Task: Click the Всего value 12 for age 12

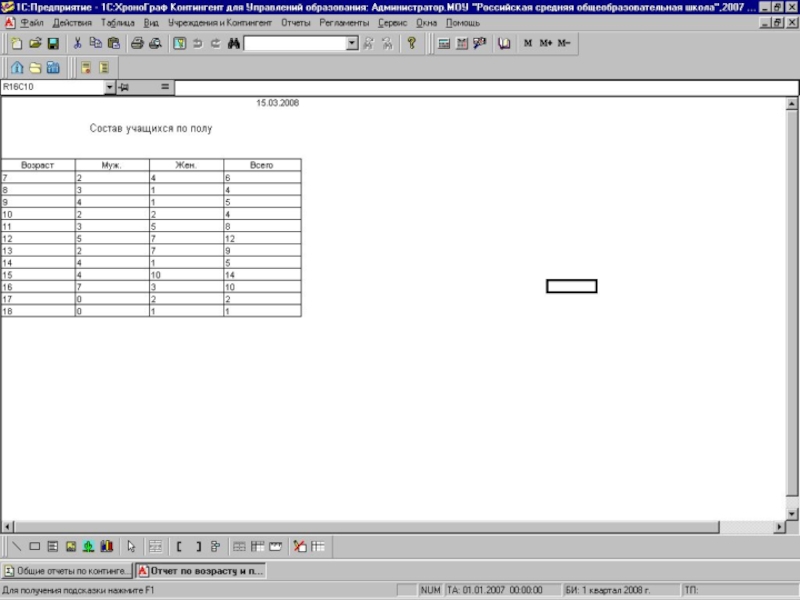Action: [x=262, y=239]
